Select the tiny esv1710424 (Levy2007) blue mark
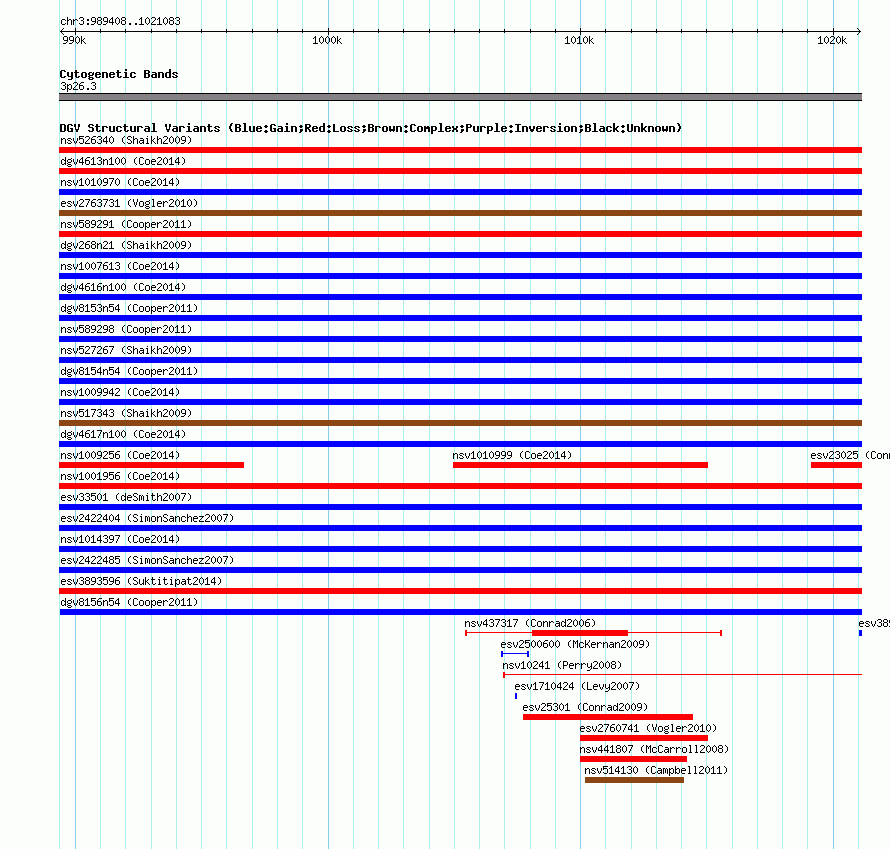890x849 pixels. tap(516, 696)
